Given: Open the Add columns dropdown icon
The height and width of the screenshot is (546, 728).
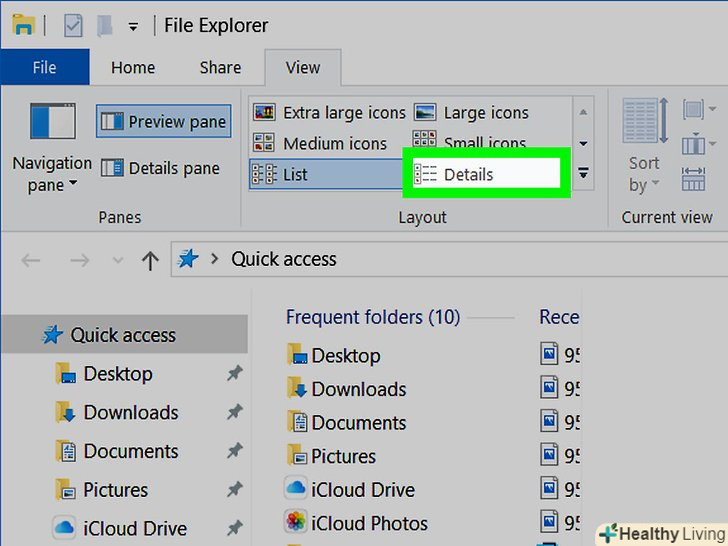Looking at the screenshot, I should pyautogui.click(x=698, y=144).
